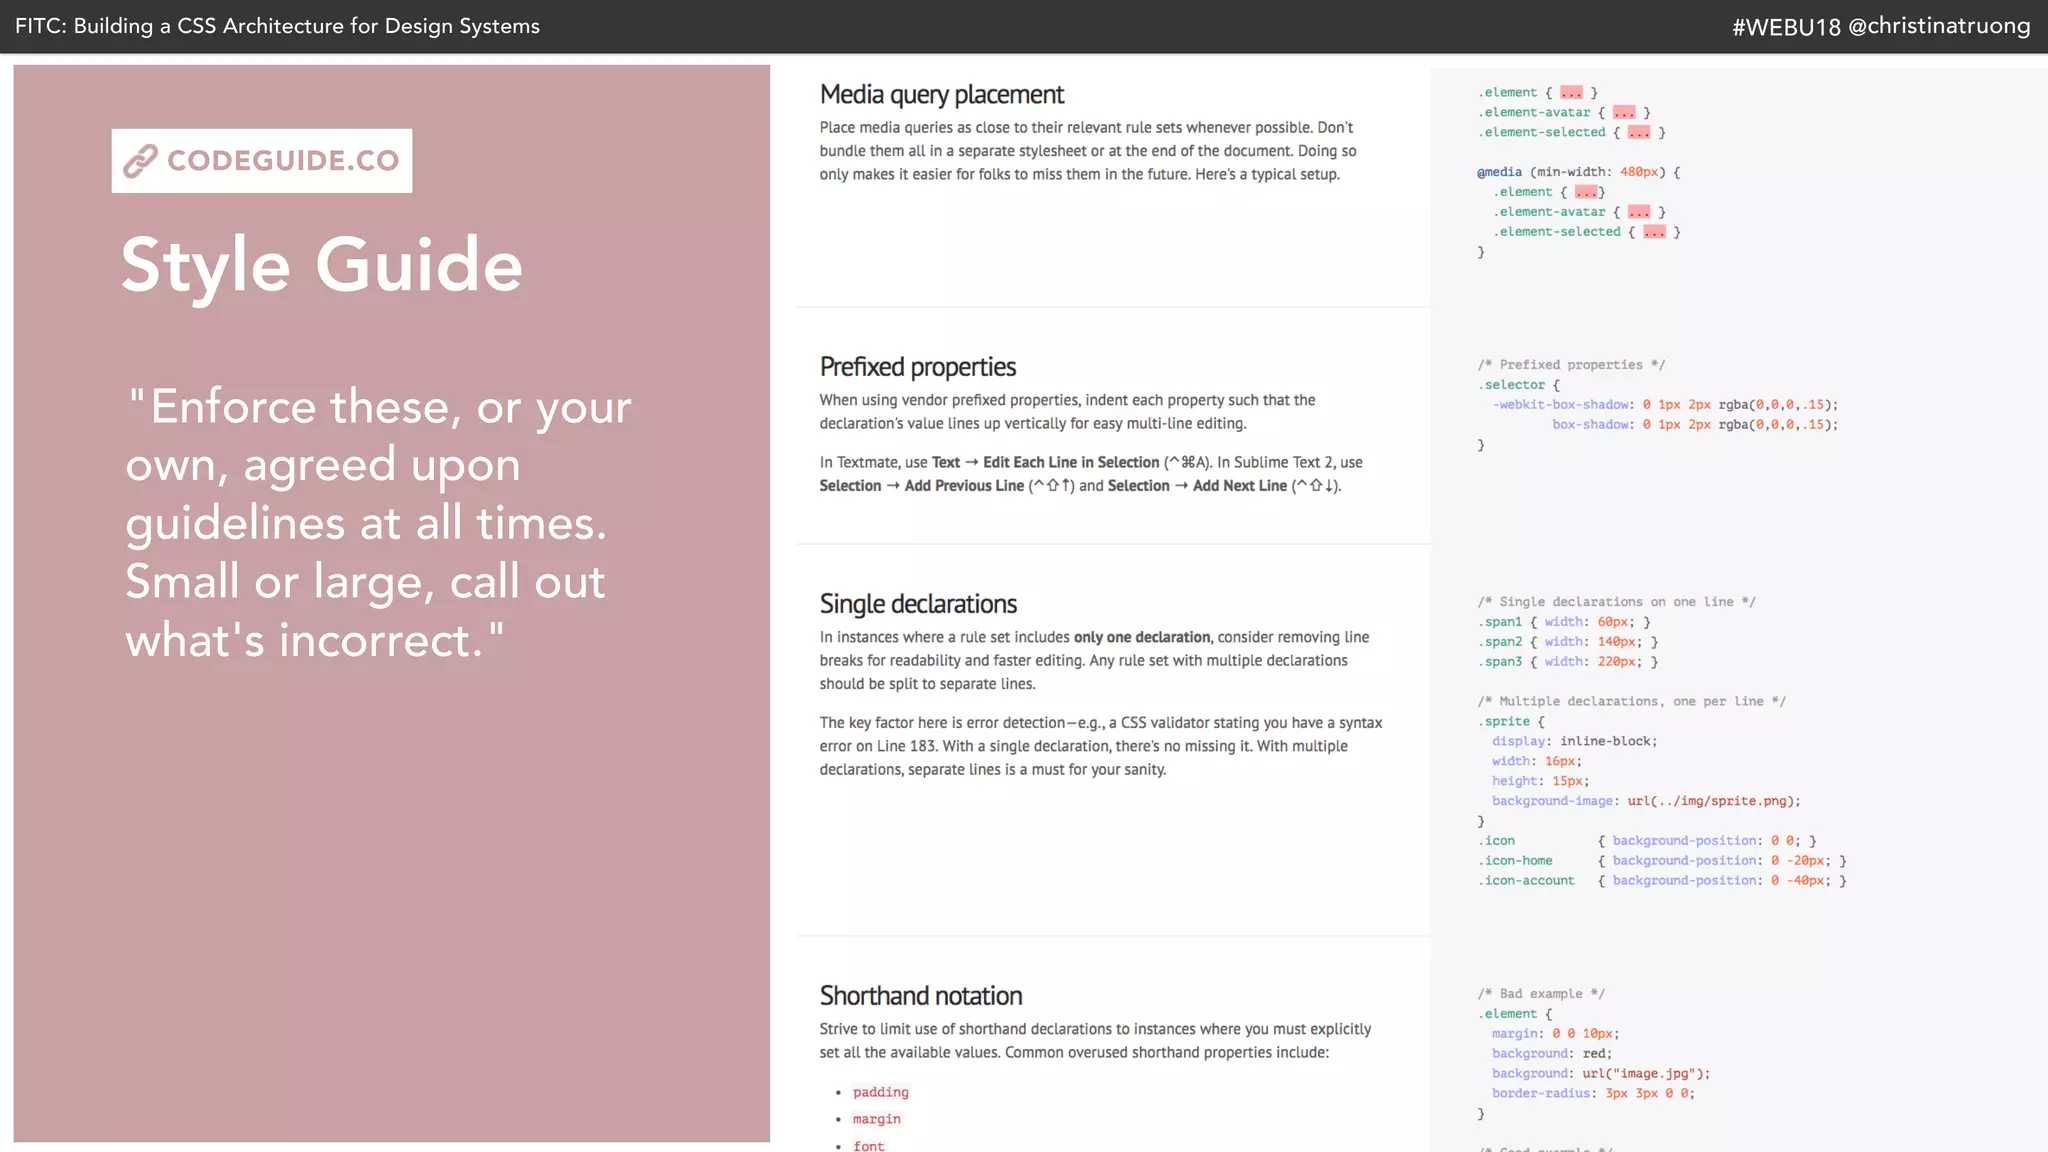Click the Enforce these guidelines quote text
The width and height of the screenshot is (2048, 1152).
pos(378,523)
